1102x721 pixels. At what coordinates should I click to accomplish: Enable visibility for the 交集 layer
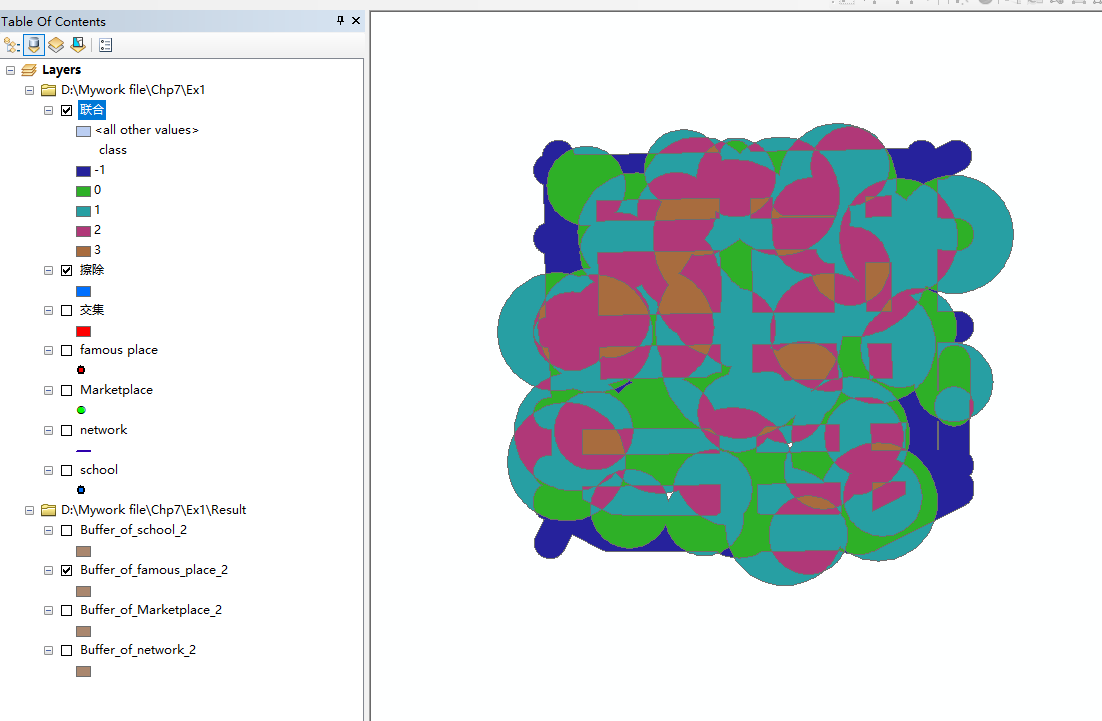[x=66, y=310]
